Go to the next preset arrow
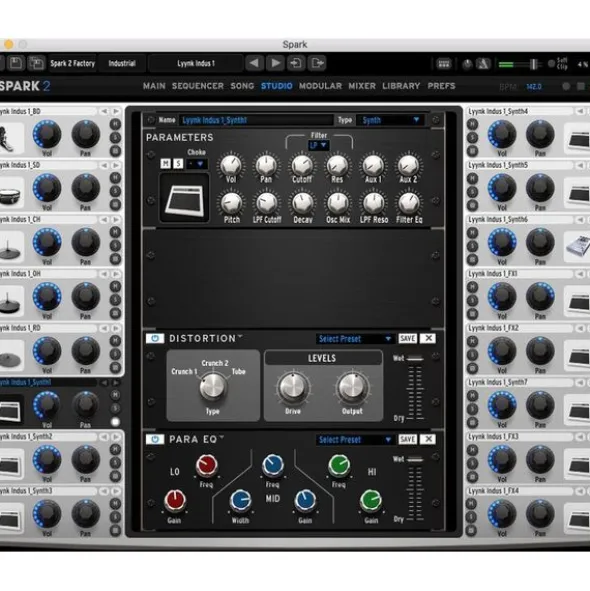590x591 pixels. tap(276, 63)
